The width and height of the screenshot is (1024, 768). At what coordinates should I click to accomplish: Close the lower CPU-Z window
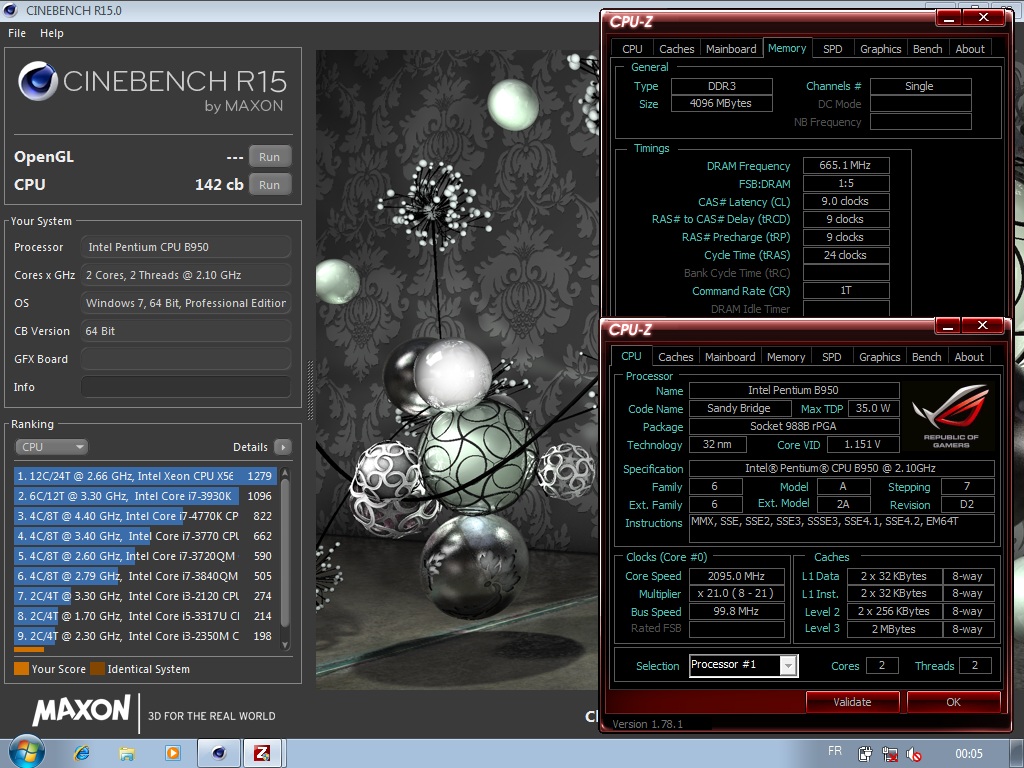click(x=982, y=325)
